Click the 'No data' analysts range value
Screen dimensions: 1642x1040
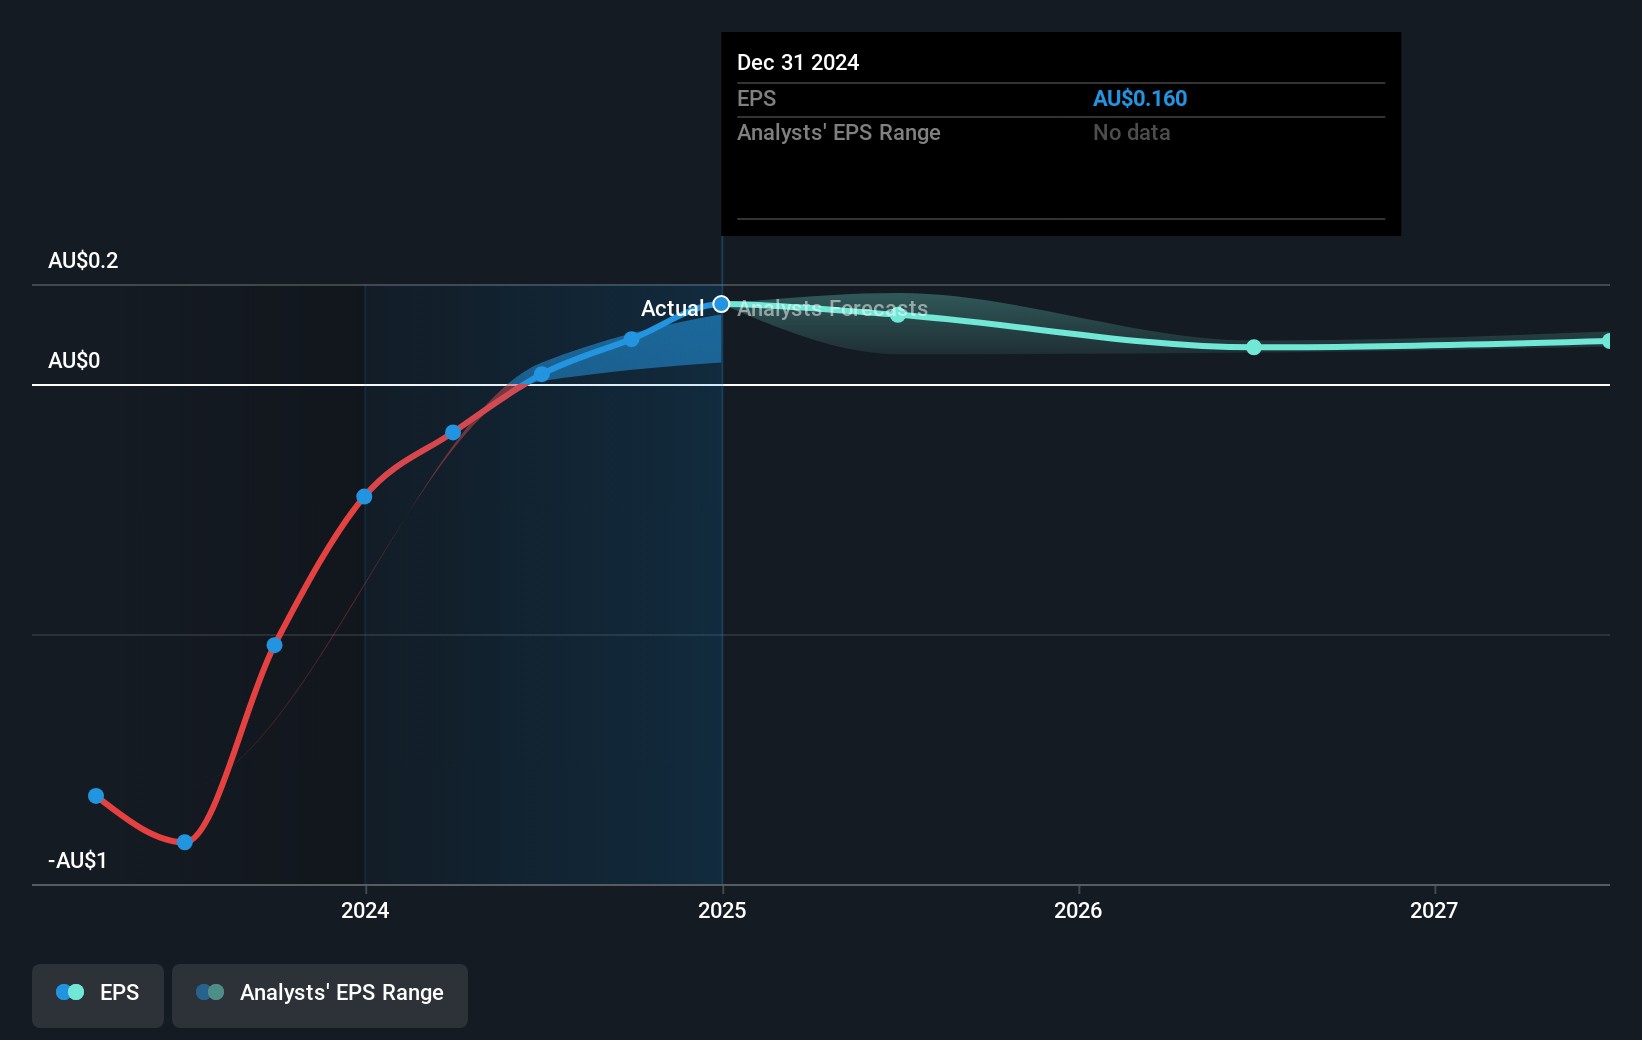[1131, 132]
